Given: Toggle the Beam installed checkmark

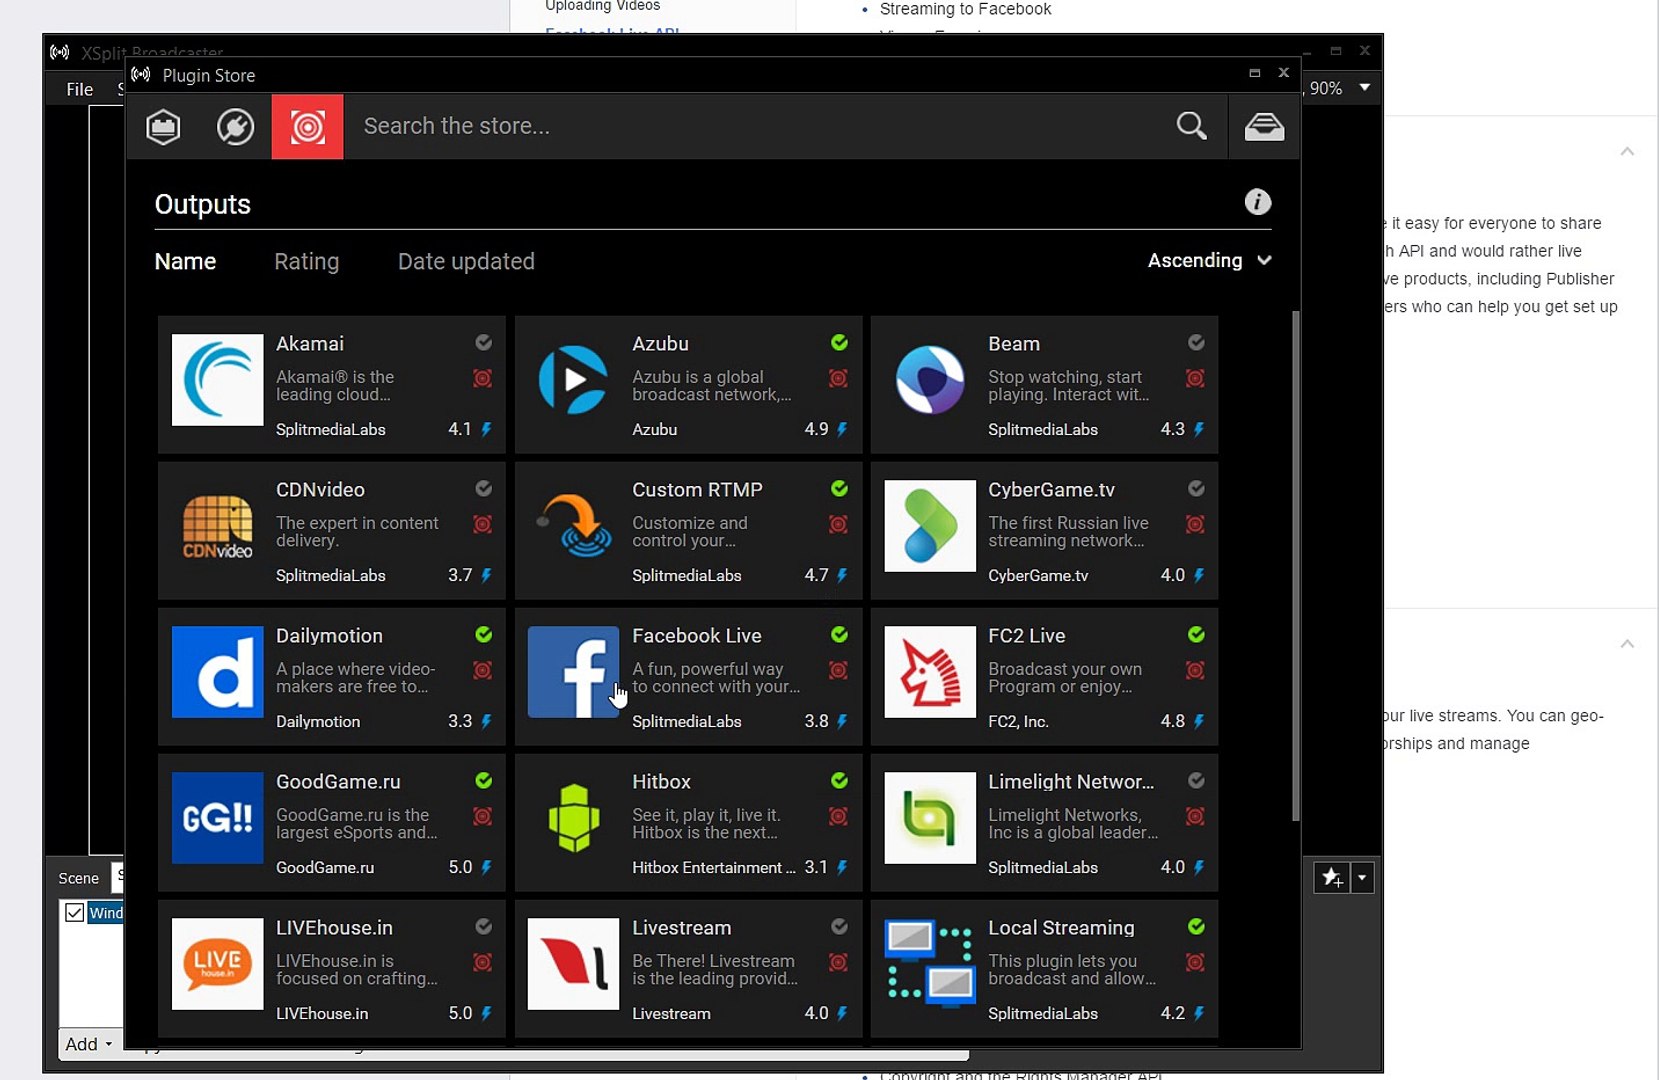Looking at the screenshot, I should [1196, 343].
